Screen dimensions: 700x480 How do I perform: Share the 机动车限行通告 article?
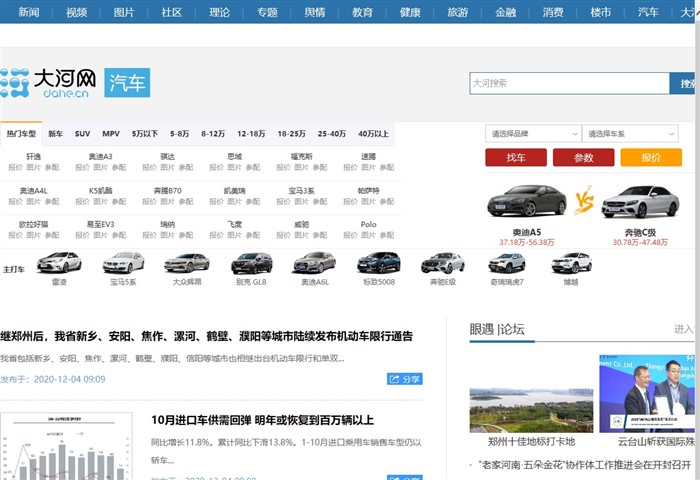[x=404, y=379]
